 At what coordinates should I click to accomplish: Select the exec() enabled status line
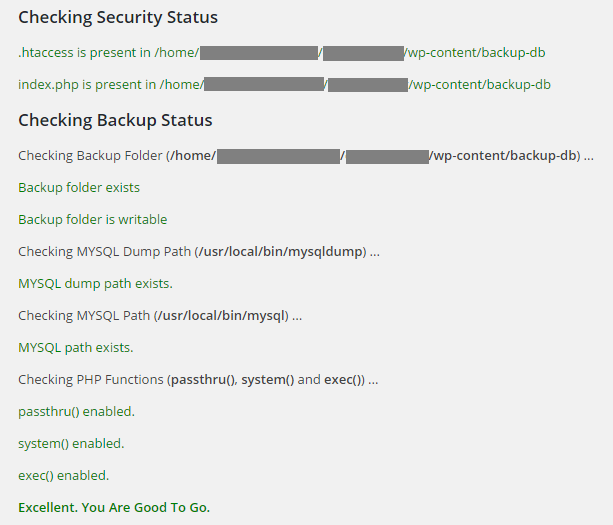(64, 476)
